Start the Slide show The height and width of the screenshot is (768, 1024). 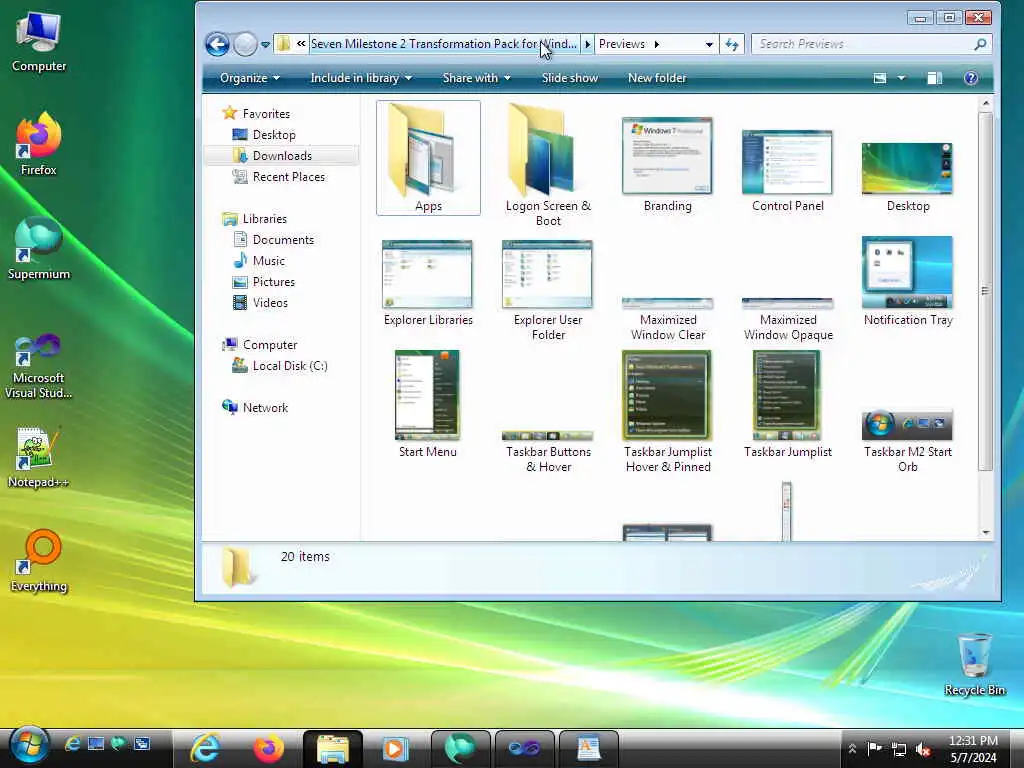click(569, 78)
